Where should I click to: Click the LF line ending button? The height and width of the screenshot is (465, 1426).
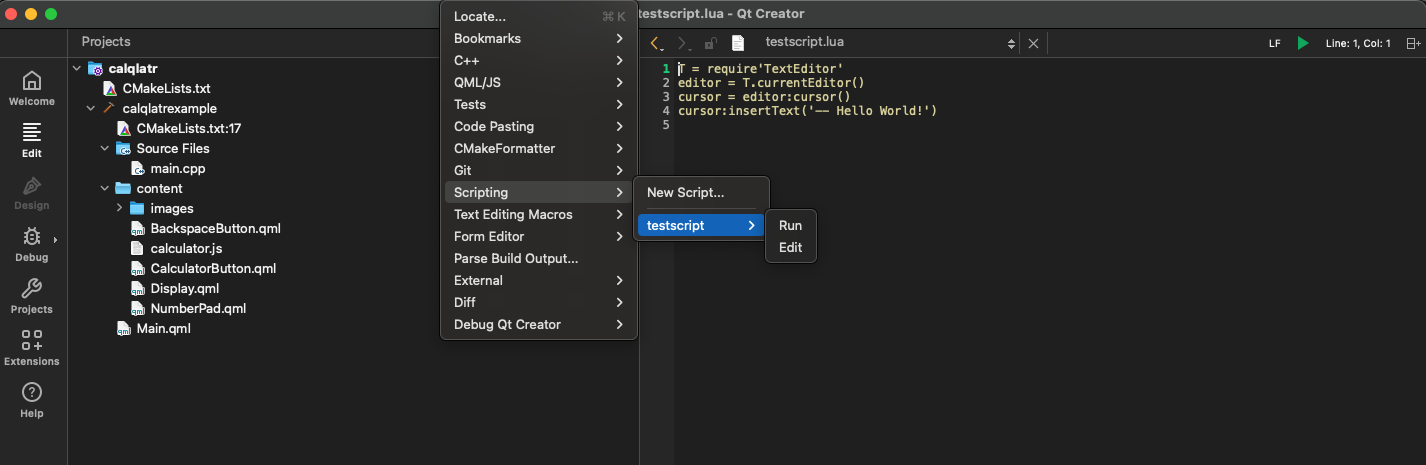pyautogui.click(x=1274, y=43)
